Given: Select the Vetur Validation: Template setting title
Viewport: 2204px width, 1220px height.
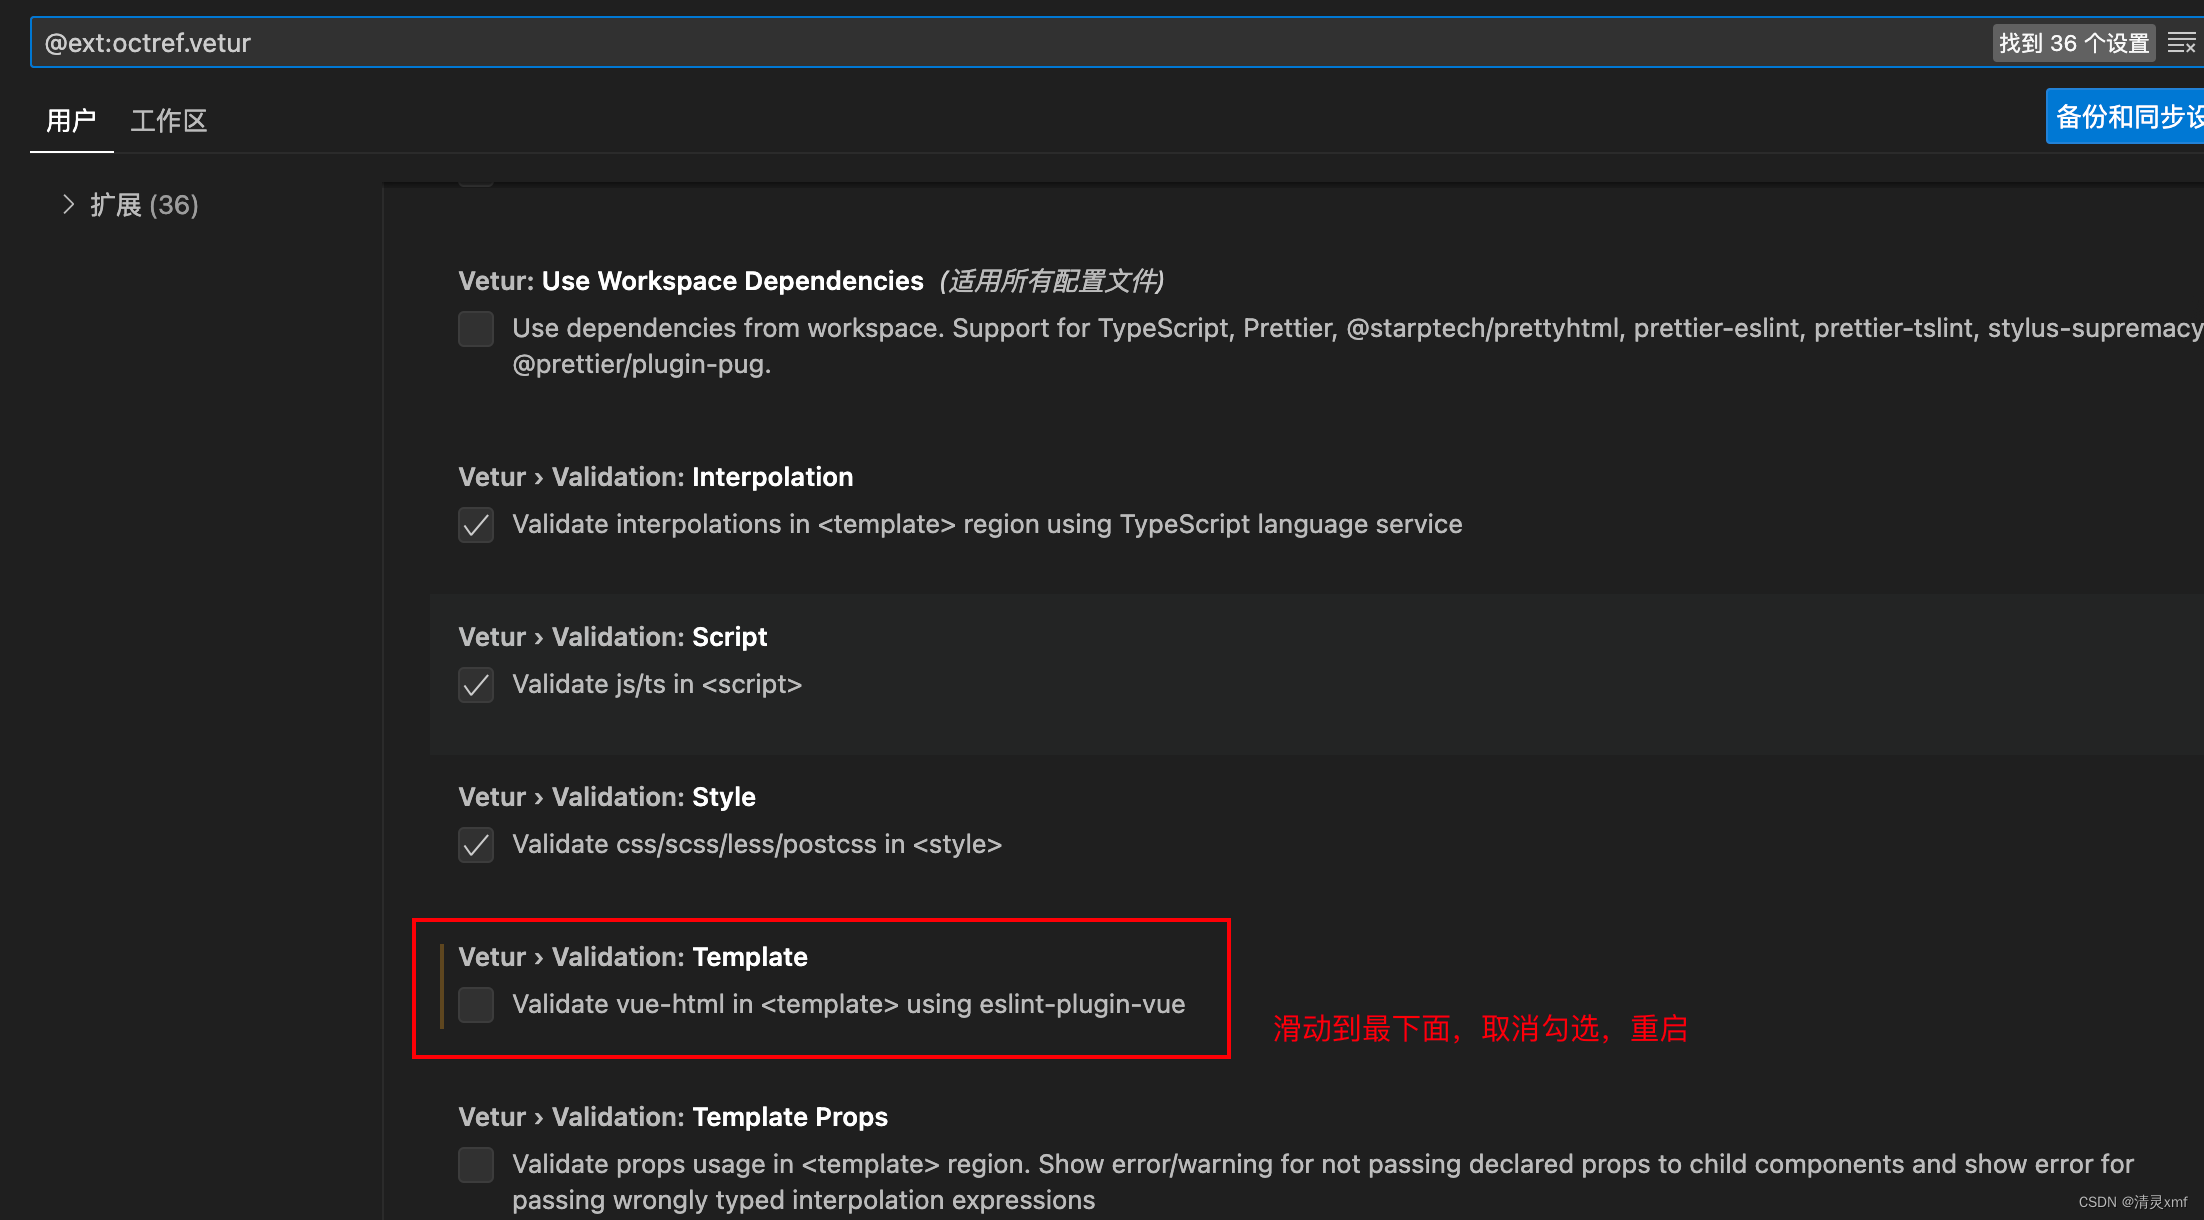Looking at the screenshot, I should pyautogui.click(x=632, y=957).
